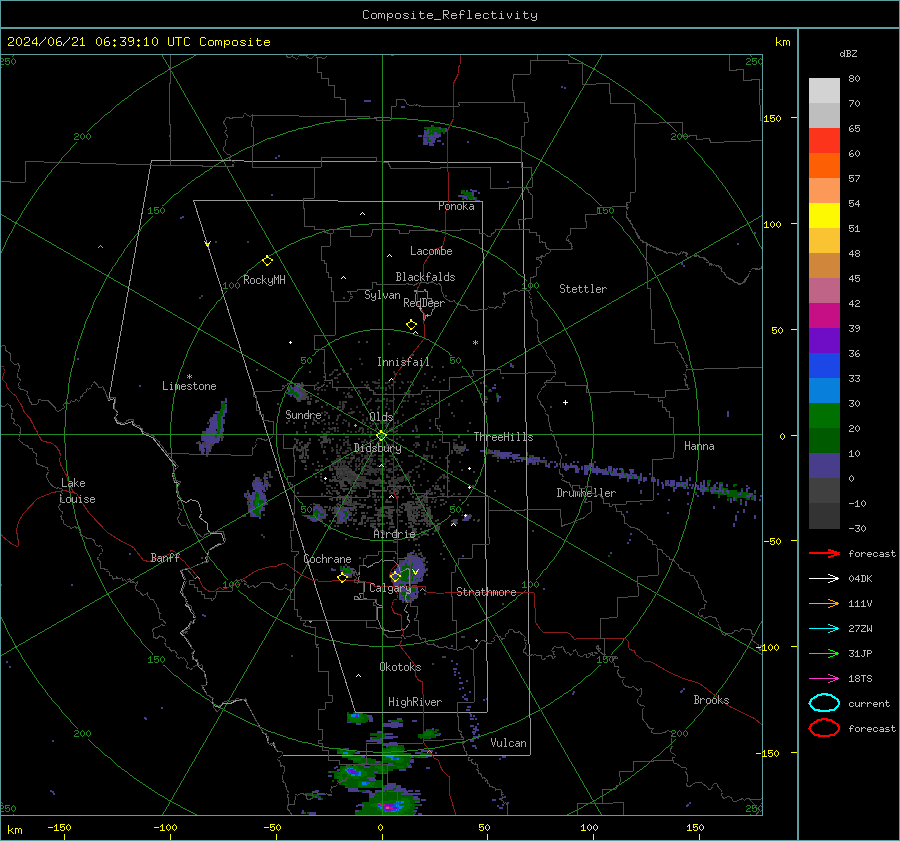Click the Sundre city label
The width and height of the screenshot is (900, 841).
coord(303,414)
